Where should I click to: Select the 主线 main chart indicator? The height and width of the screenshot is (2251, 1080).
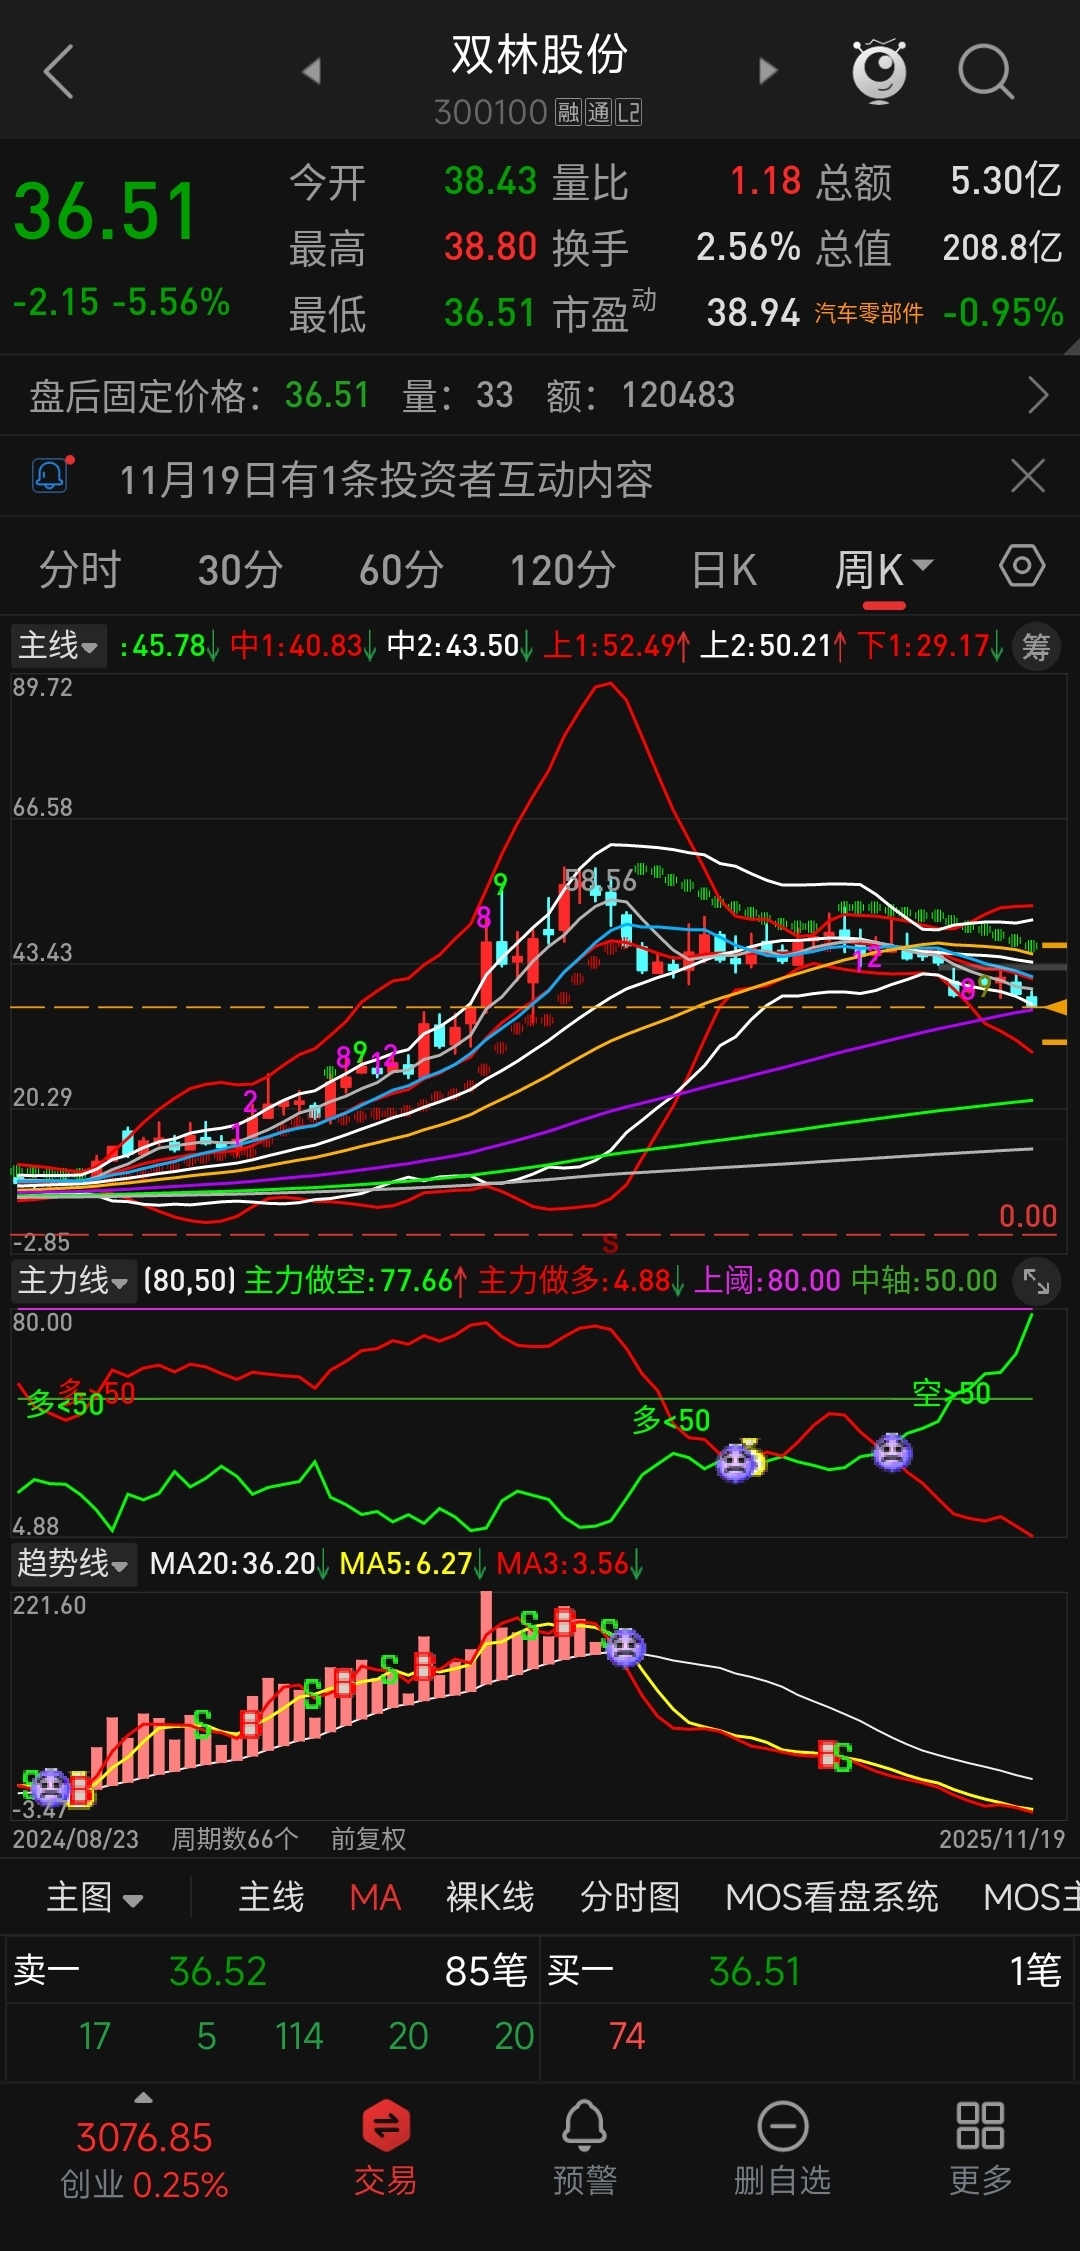coord(271,1897)
